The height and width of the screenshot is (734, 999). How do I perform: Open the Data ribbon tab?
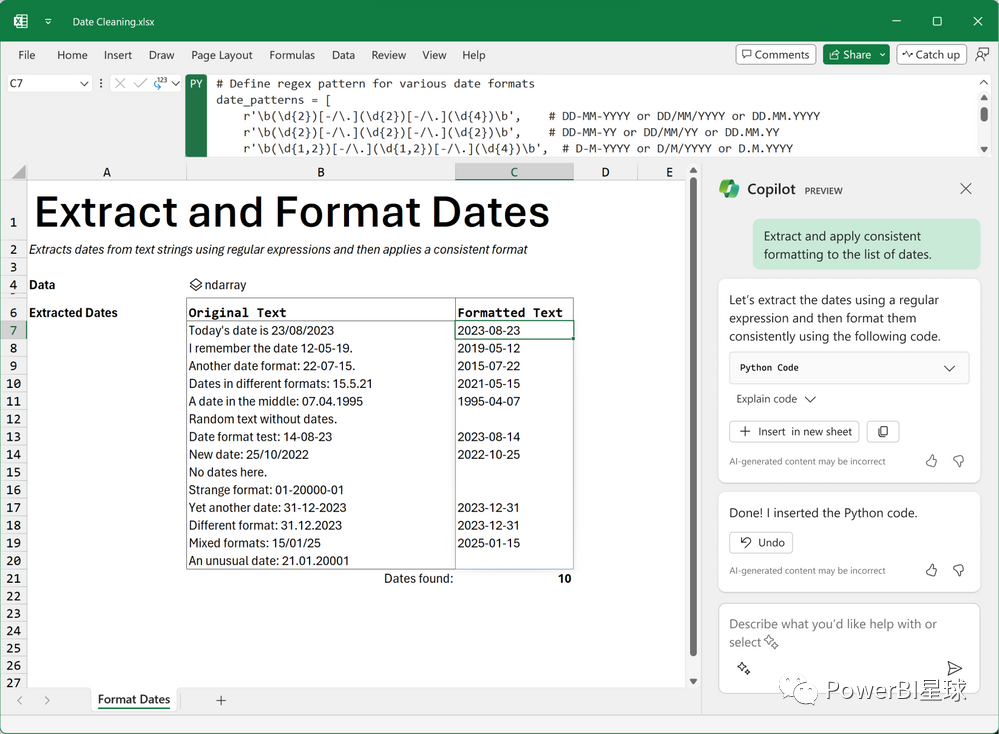click(343, 55)
